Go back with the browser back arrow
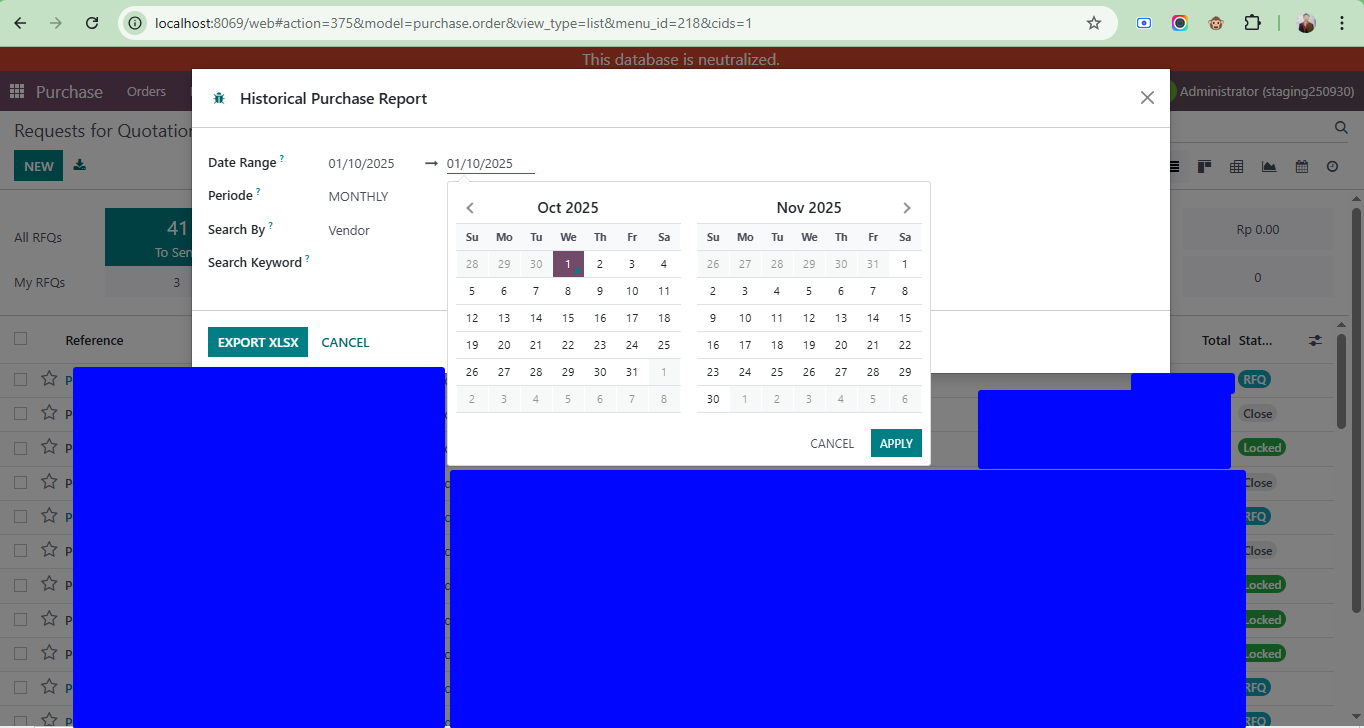The width and height of the screenshot is (1364, 728). pos(20,23)
